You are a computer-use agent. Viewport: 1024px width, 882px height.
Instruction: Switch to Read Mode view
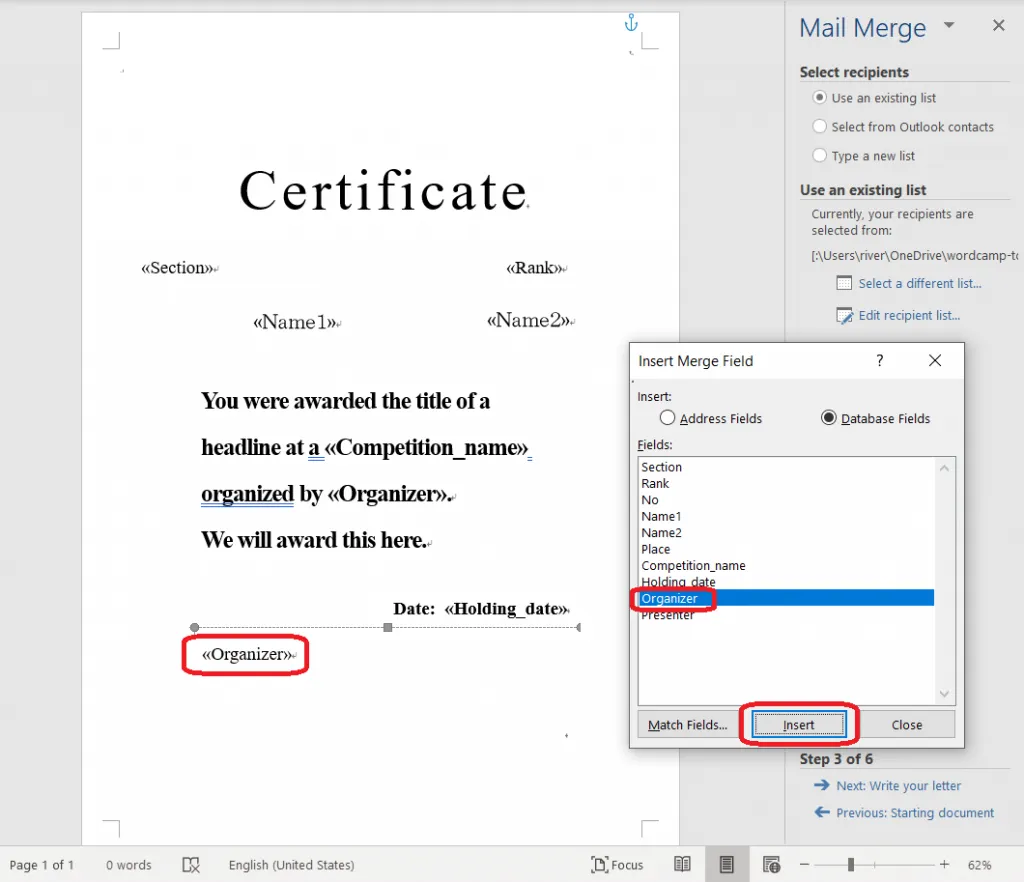pyautogui.click(x=682, y=865)
